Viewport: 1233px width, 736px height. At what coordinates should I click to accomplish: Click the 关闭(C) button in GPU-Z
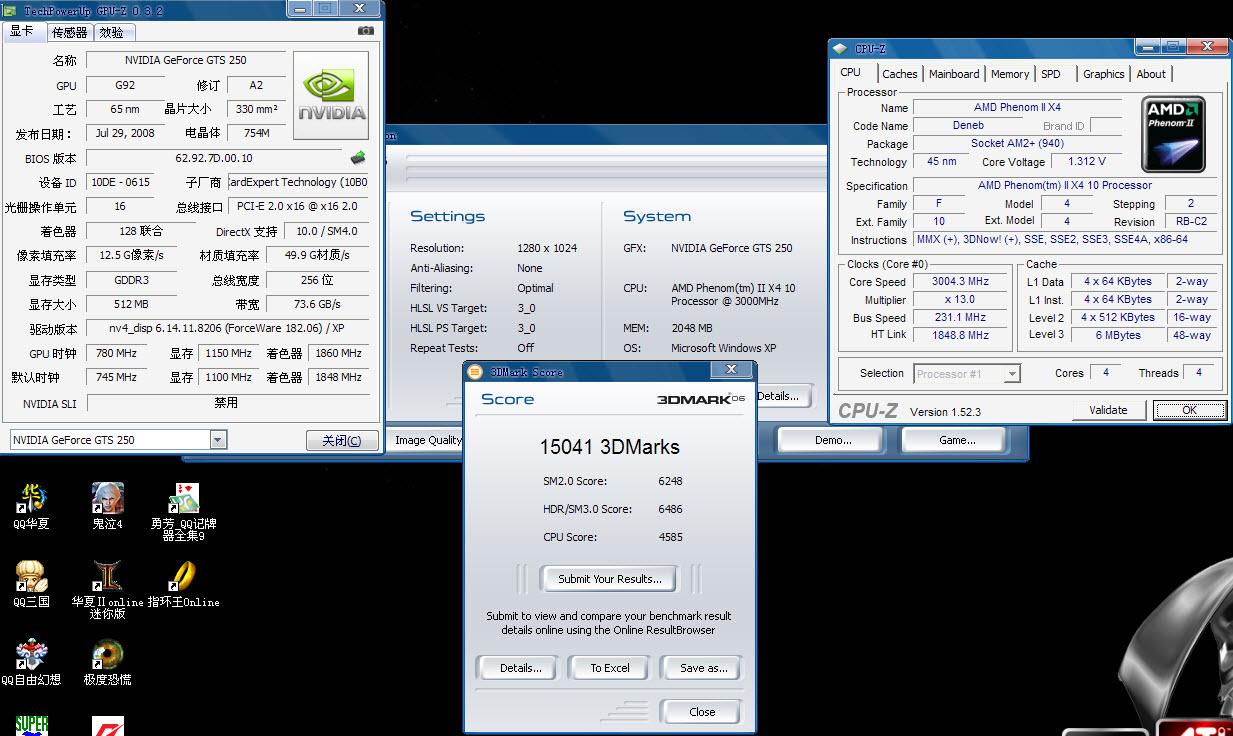tap(342, 440)
